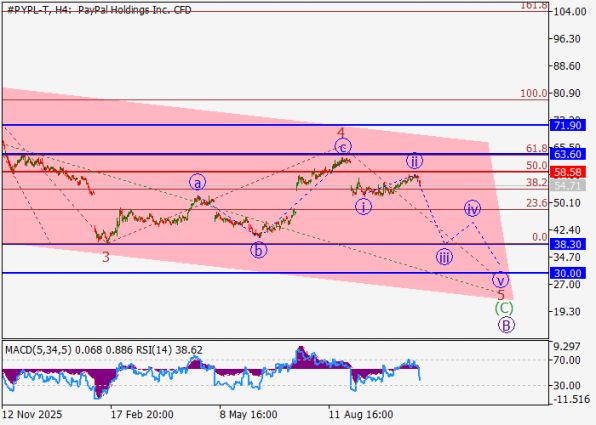Click the 96.30 price scale value
This screenshot has height=425, width=596.
coord(567,39)
